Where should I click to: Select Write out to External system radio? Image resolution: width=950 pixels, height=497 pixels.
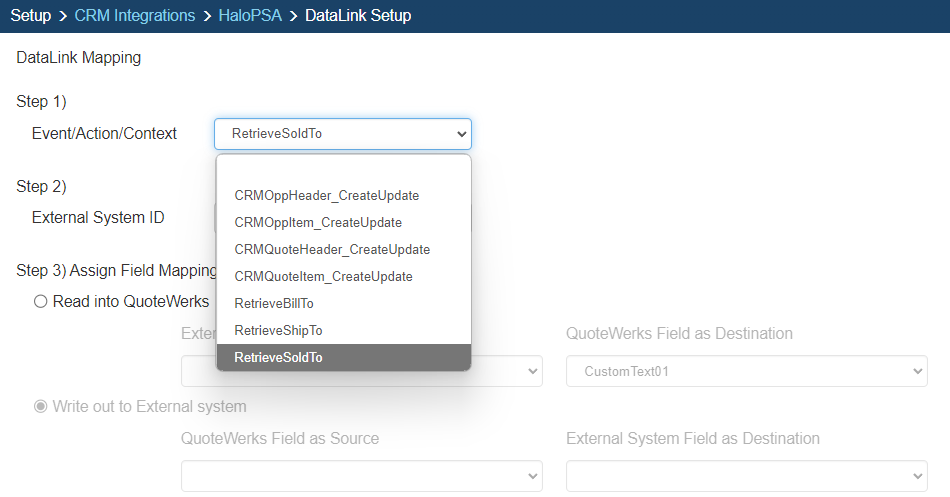click(x=41, y=406)
